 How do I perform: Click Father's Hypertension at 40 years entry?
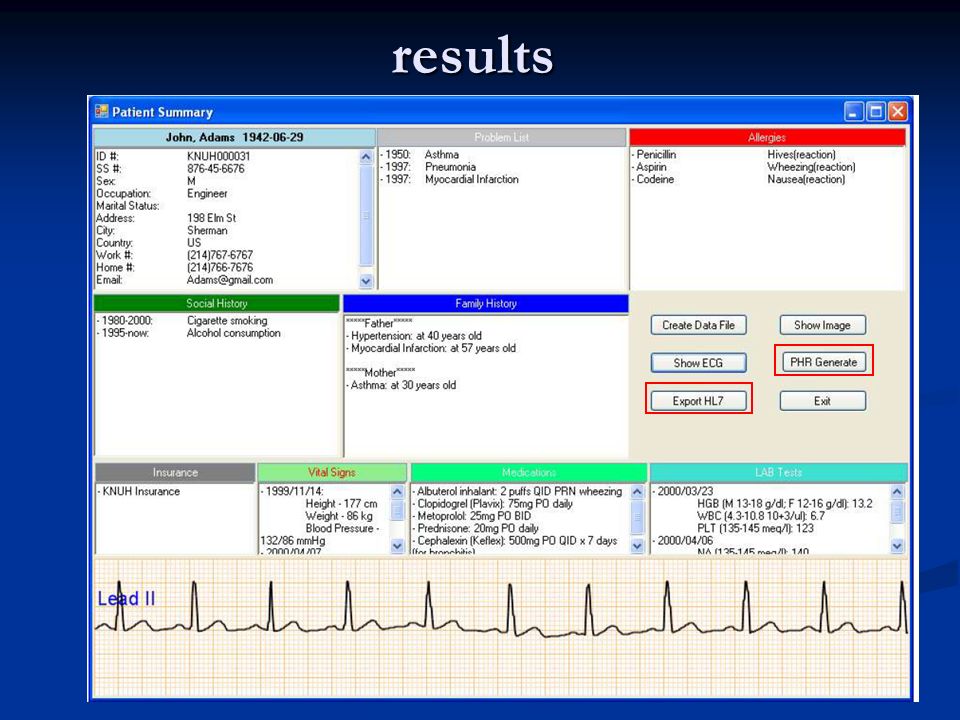point(414,336)
